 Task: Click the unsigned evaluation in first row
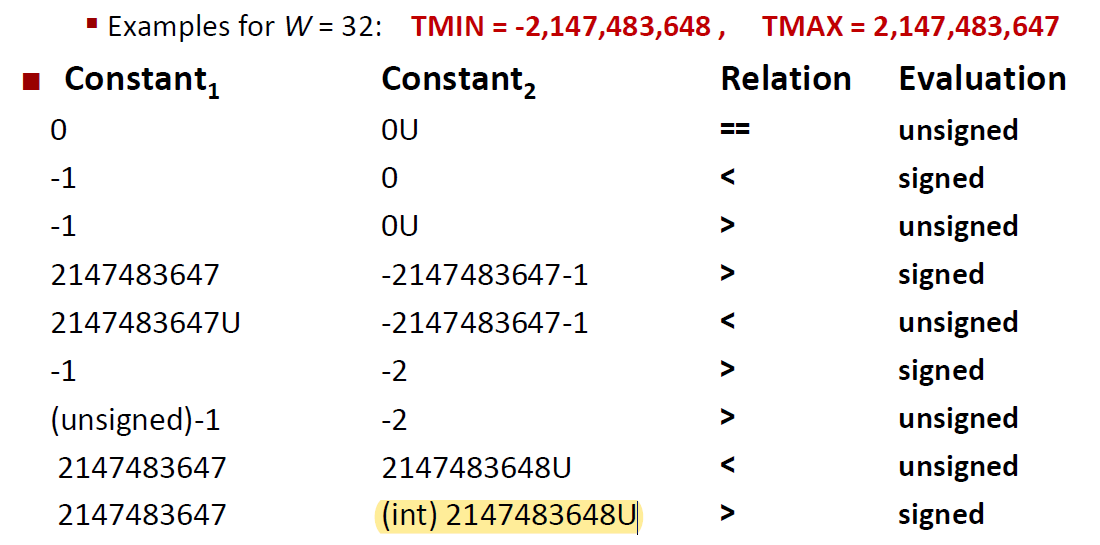958,131
